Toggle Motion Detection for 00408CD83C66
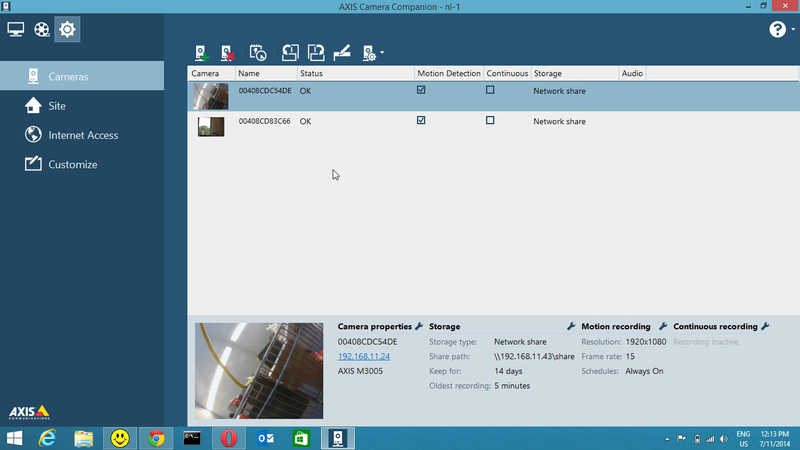The height and width of the screenshot is (450, 800). click(x=421, y=120)
